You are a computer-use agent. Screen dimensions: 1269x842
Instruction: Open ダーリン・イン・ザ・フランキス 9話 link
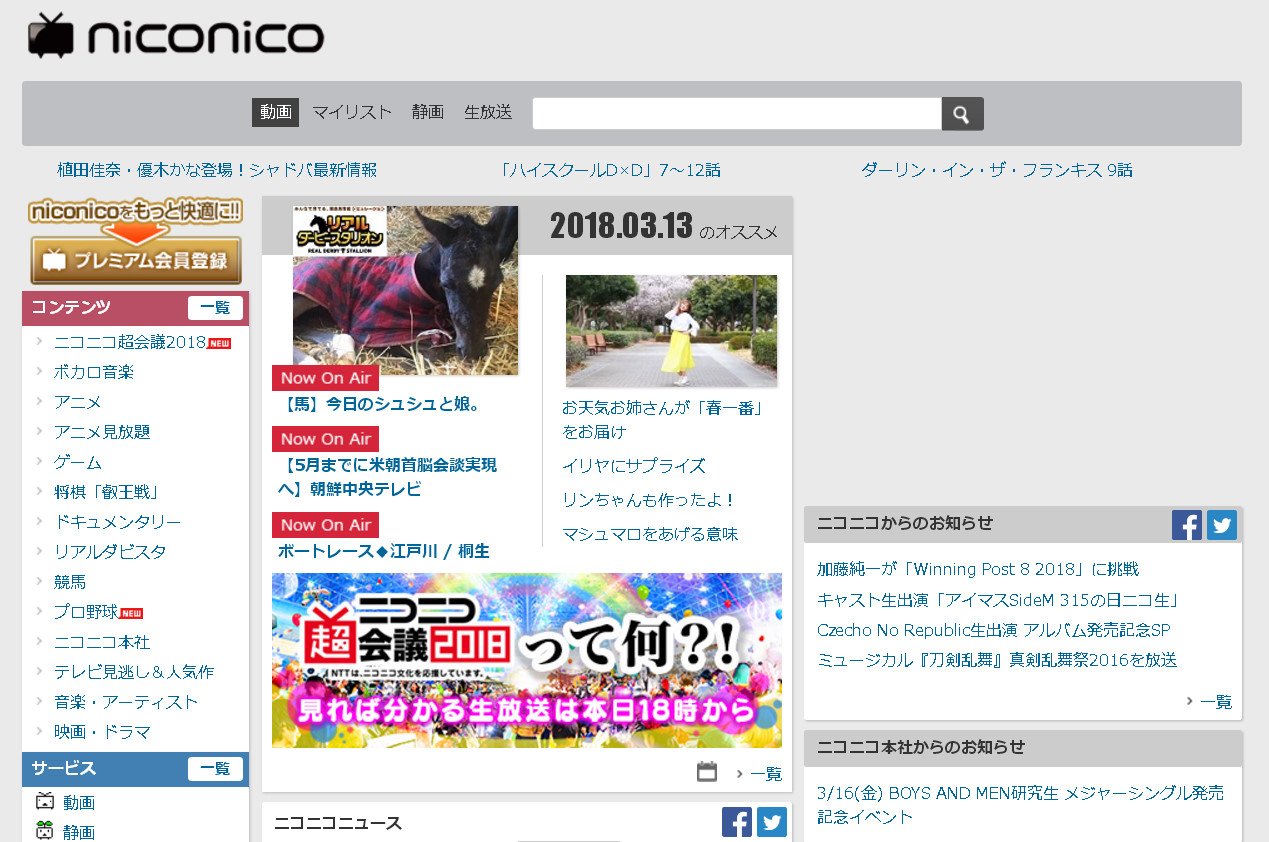(997, 170)
